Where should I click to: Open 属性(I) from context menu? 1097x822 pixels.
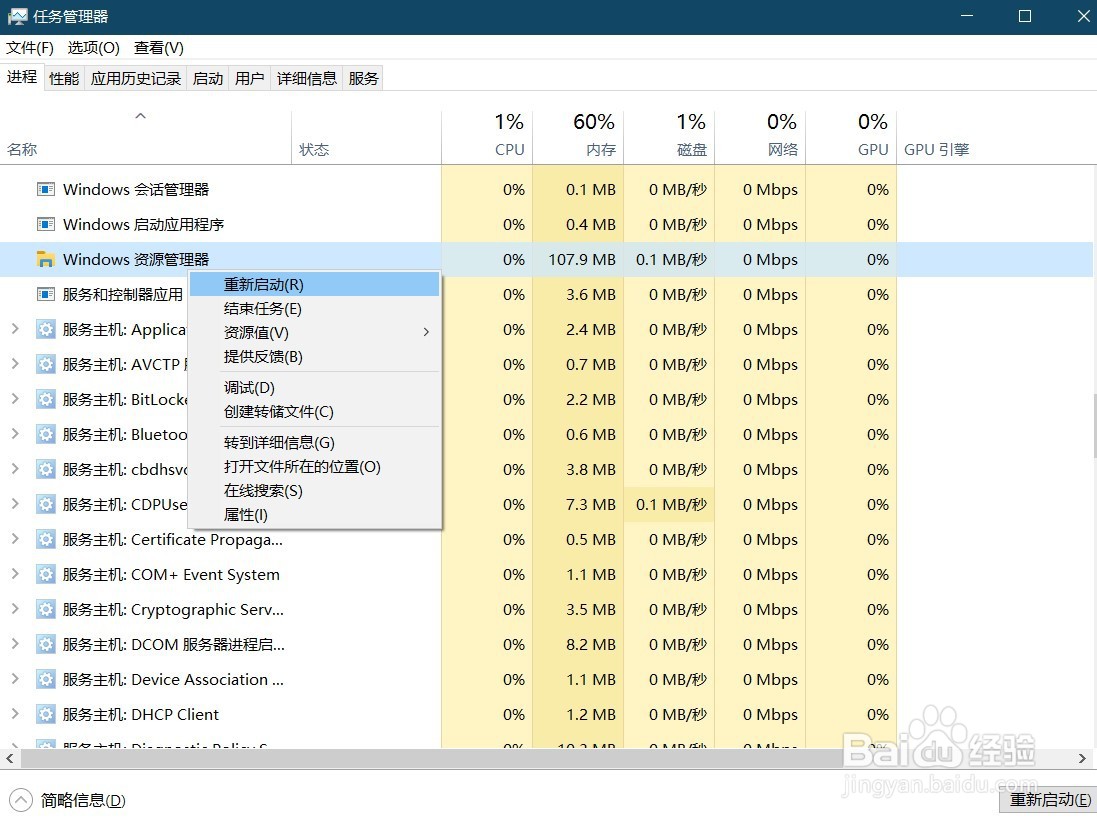314,514
